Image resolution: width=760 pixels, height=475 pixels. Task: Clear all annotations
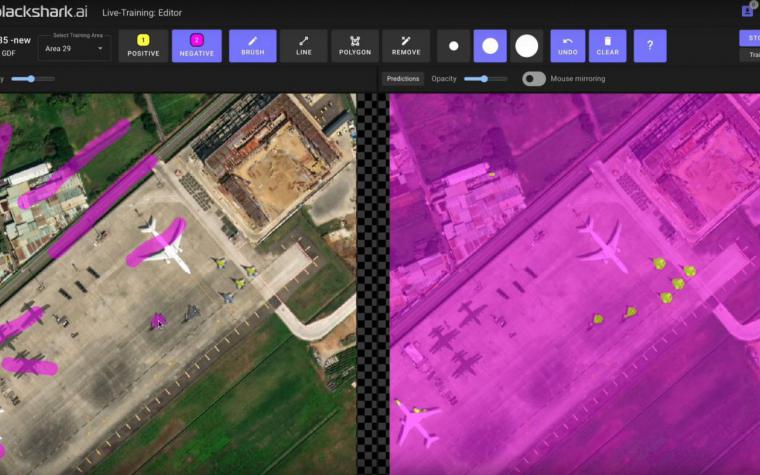[x=607, y=46]
